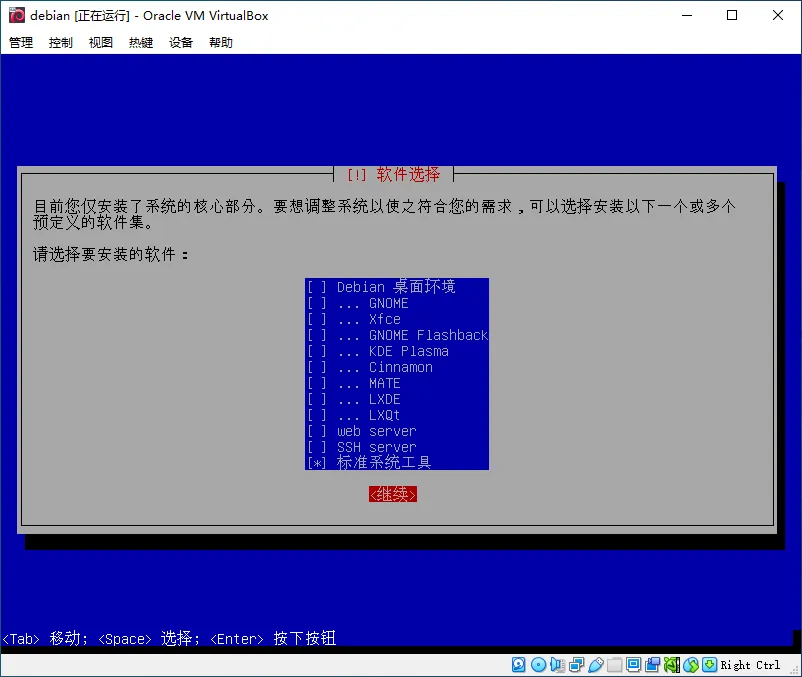The height and width of the screenshot is (677, 802).
Task: Click the network adapters status icon
Action: click(x=576, y=665)
